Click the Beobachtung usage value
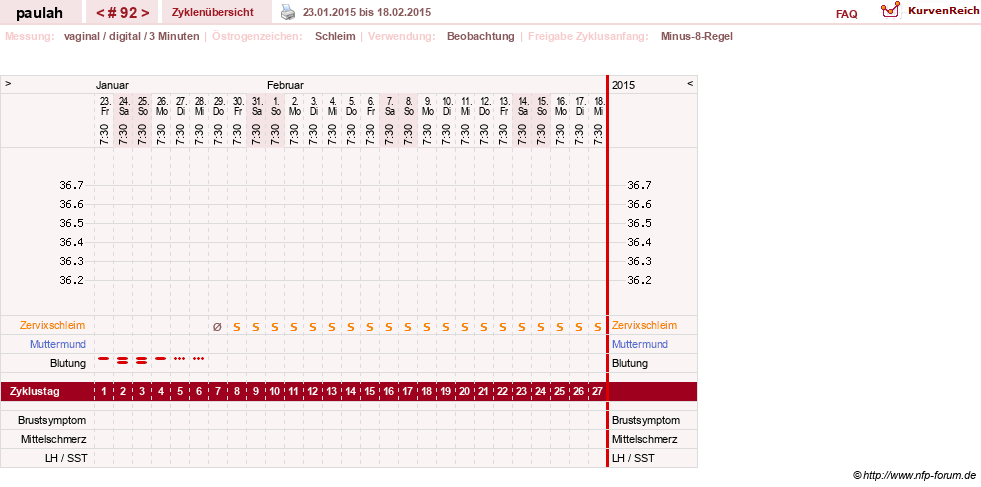The image size is (981, 487). [x=480, y=36]
